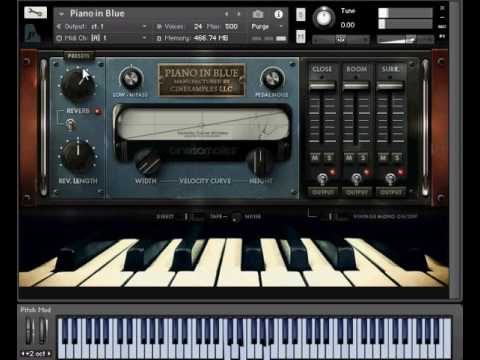Click the pan slider under Tune
This screenshot has width=480, height=360.
[341, 40]
